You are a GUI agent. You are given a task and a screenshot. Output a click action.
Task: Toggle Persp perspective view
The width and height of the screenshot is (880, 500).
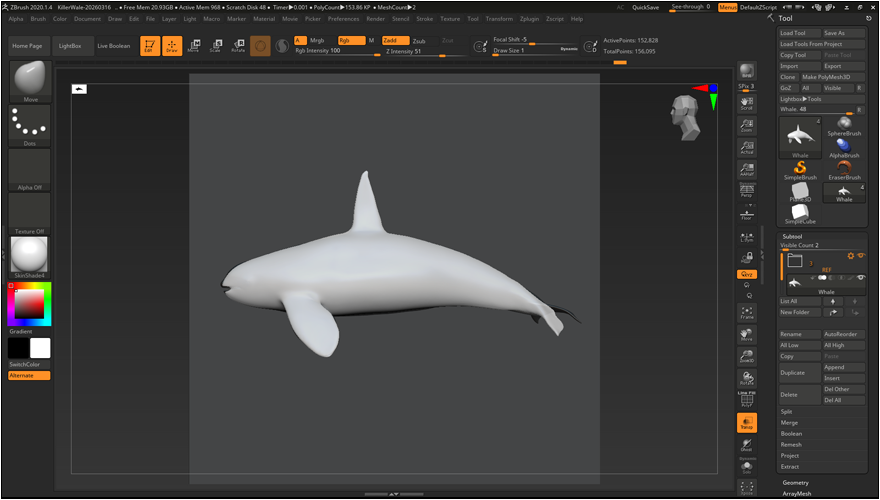coord(746,189)
